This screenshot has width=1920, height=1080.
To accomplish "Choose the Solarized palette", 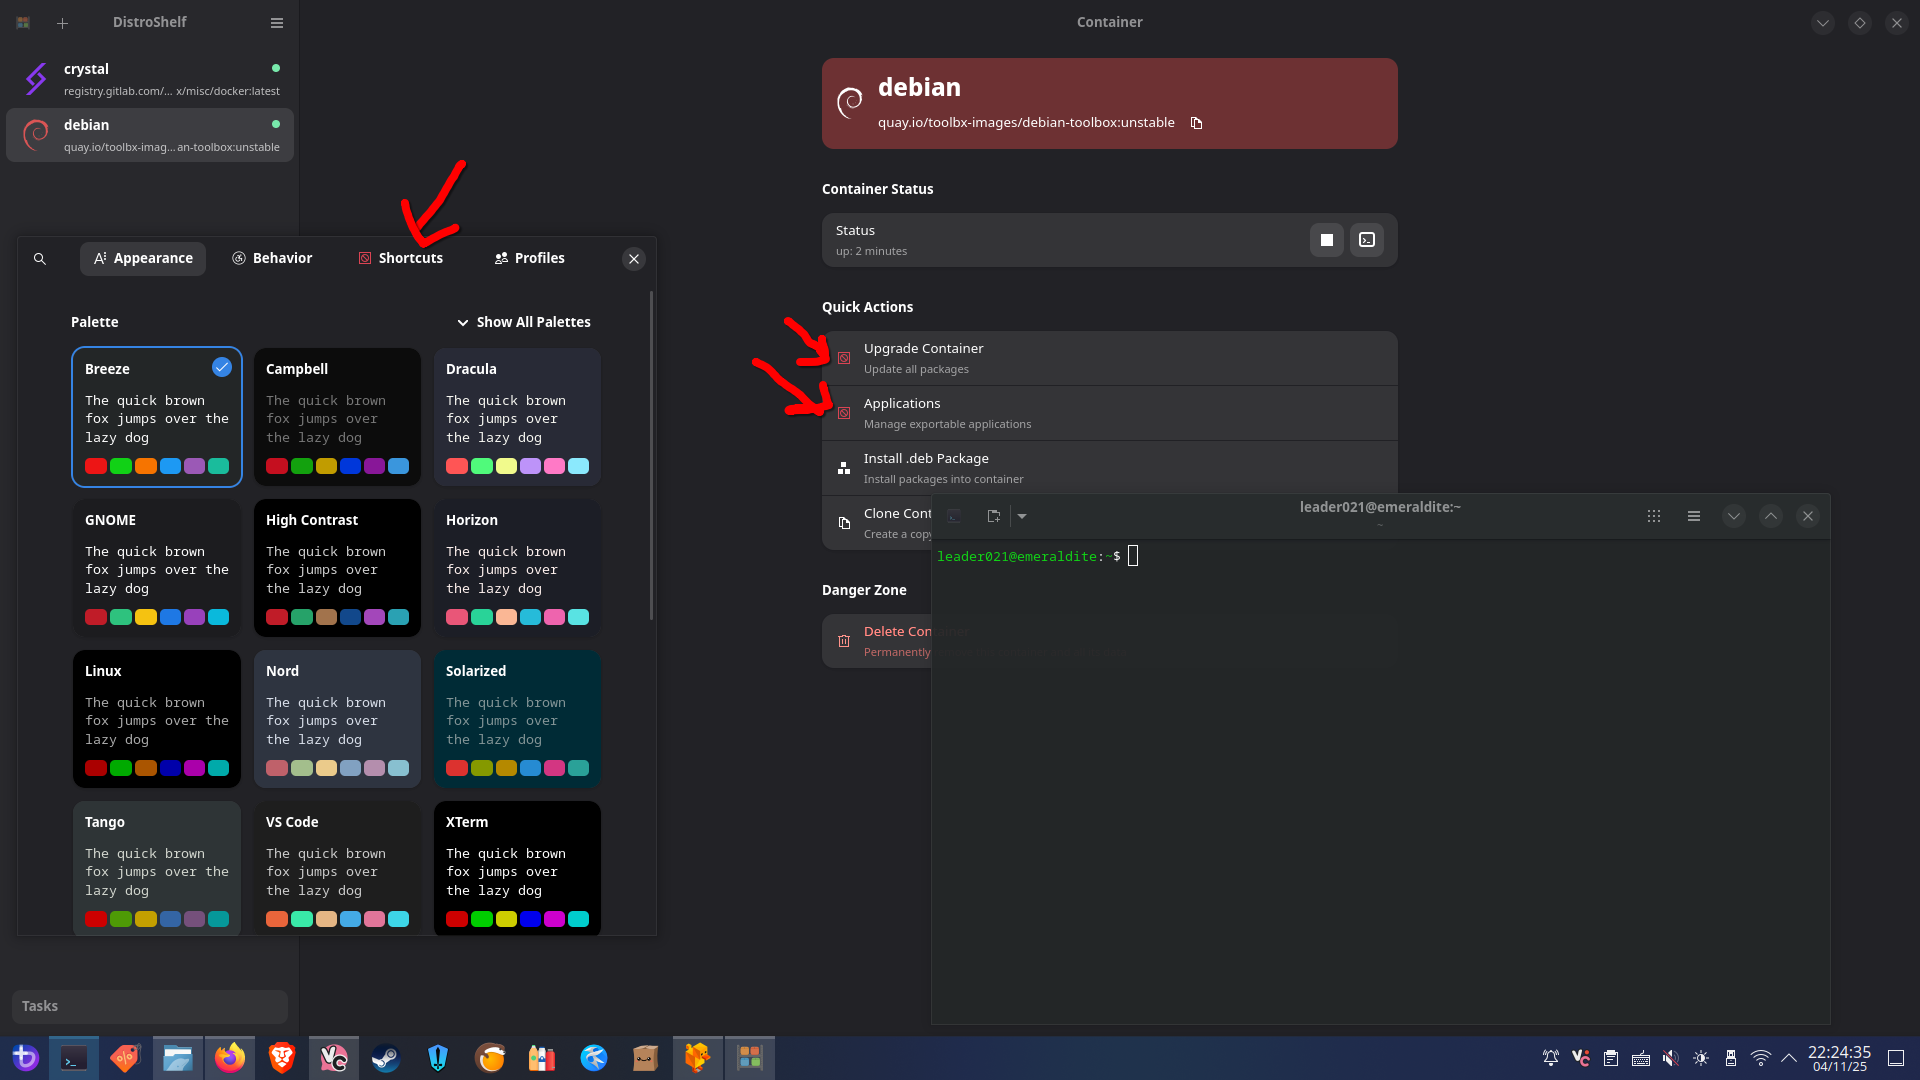I will (517, 719).
